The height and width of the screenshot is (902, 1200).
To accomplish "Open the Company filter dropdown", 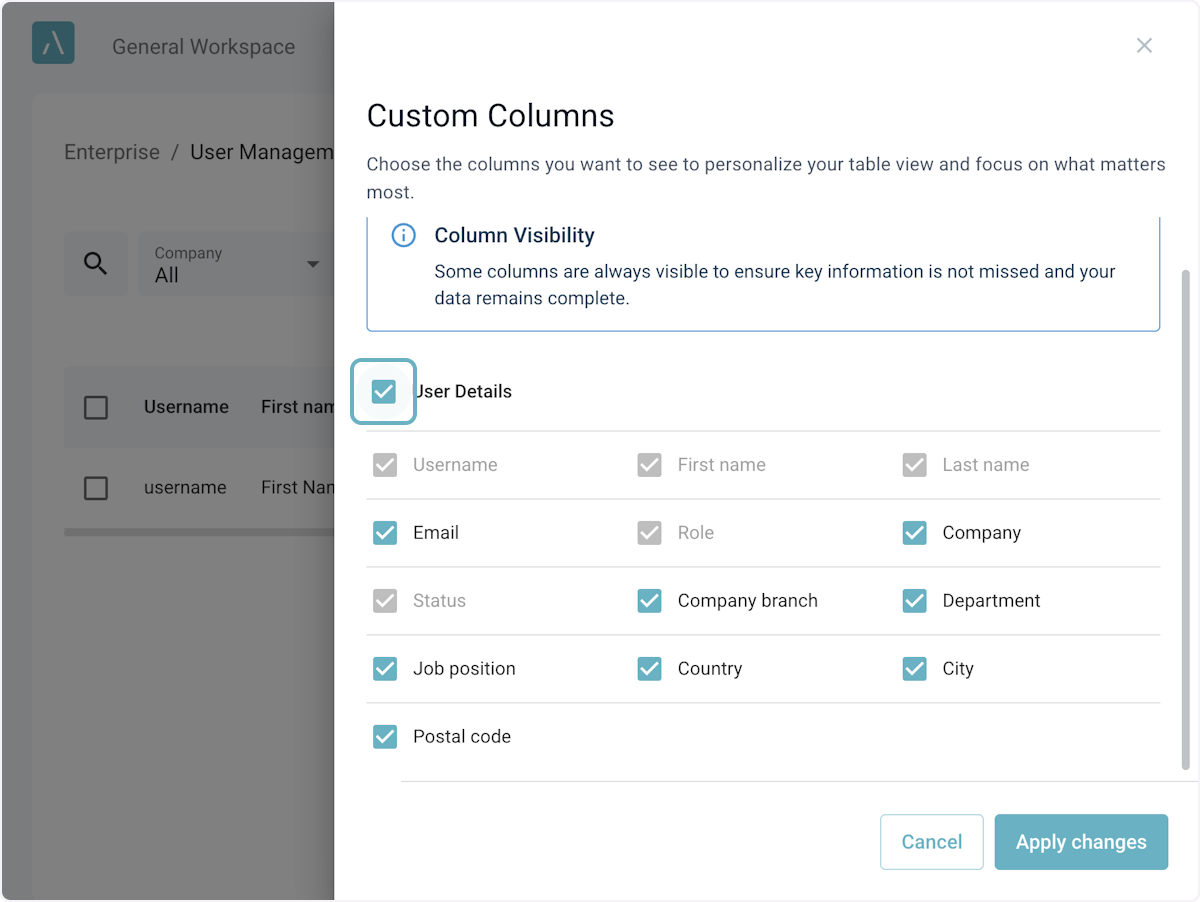I will coord(236,265).
